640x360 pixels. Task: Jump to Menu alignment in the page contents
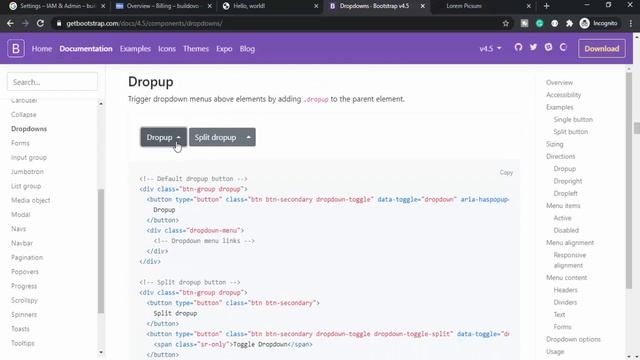point(570,243)
